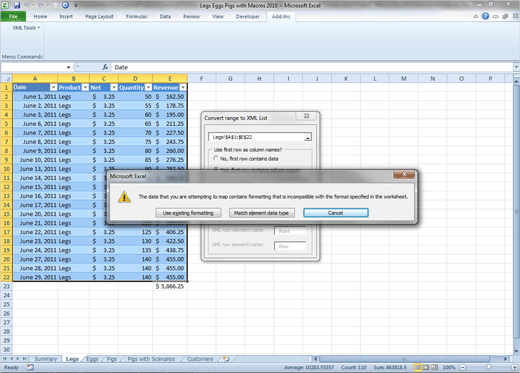Viewport: 520px width, 373px height.
Task: Click the Undo icon in quick access toolbar
Action: (x=27, y=5)
